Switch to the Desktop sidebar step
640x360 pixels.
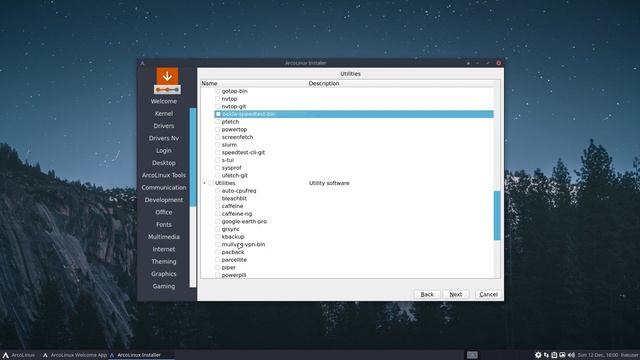pos(164,163)
